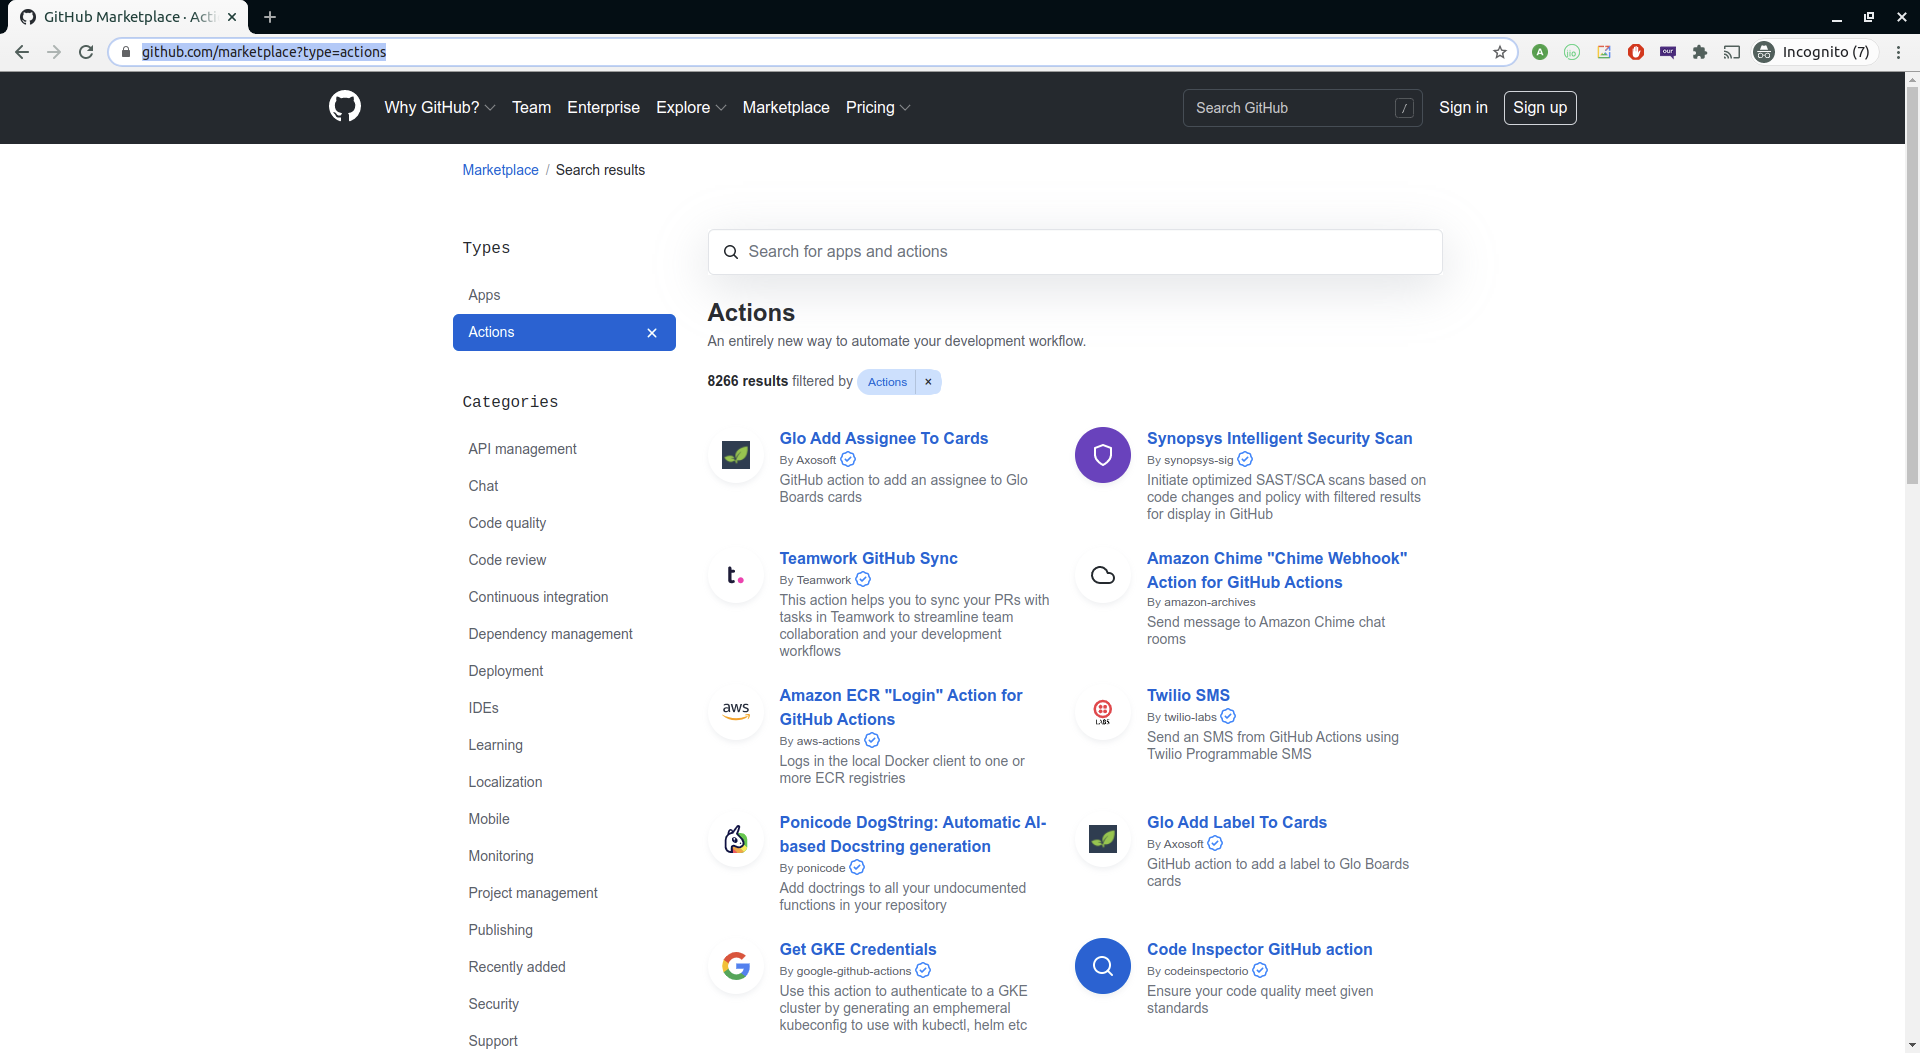Remove the Actions type filter with the sidebar X
This screenshot has height=1053, width=1920.
point(652,333)
